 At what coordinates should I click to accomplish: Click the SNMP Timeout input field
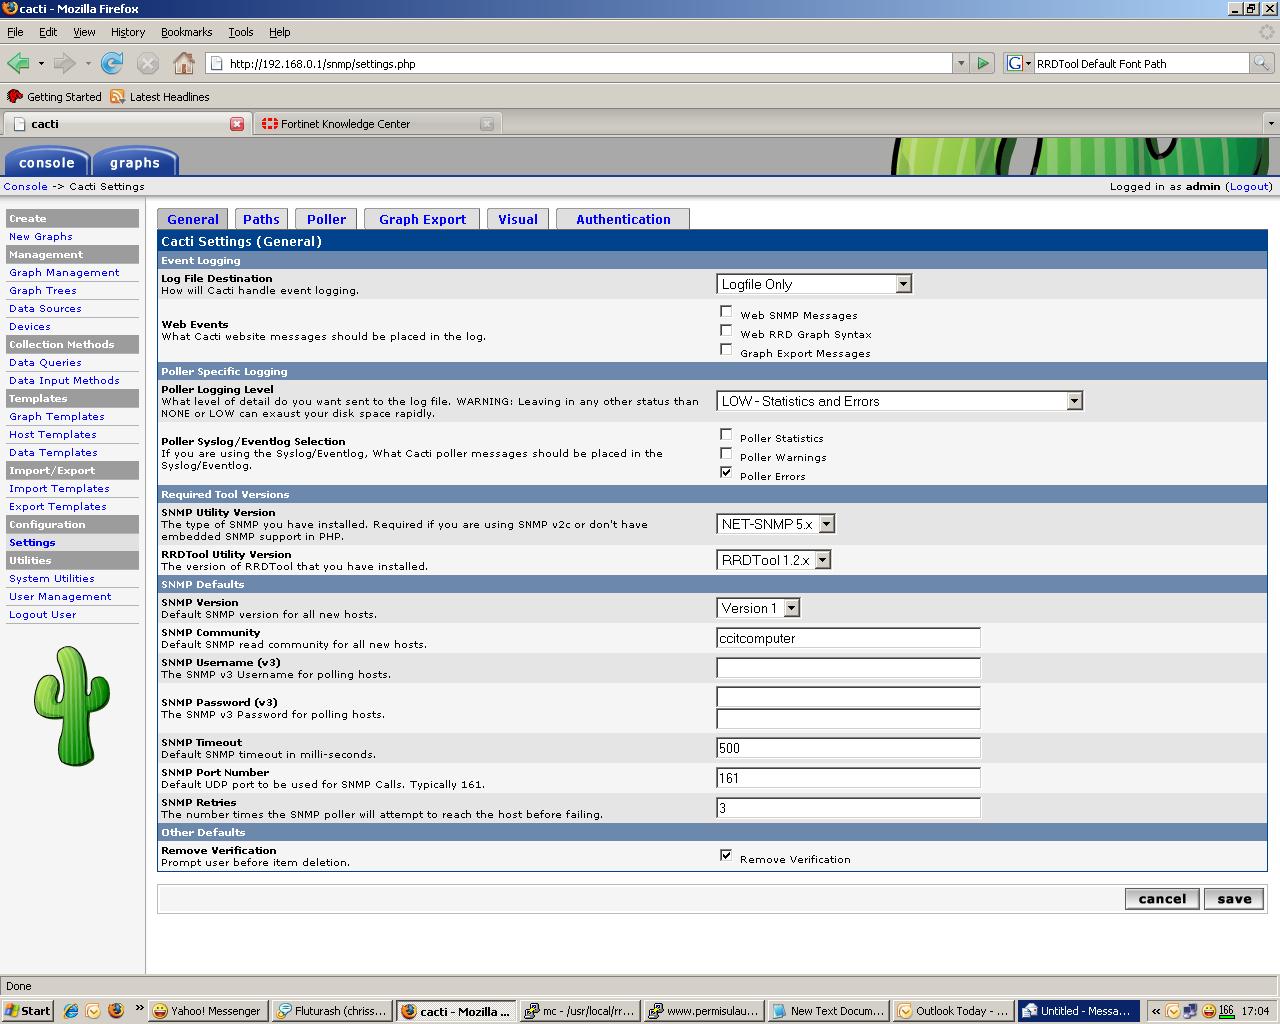[848, 748]
